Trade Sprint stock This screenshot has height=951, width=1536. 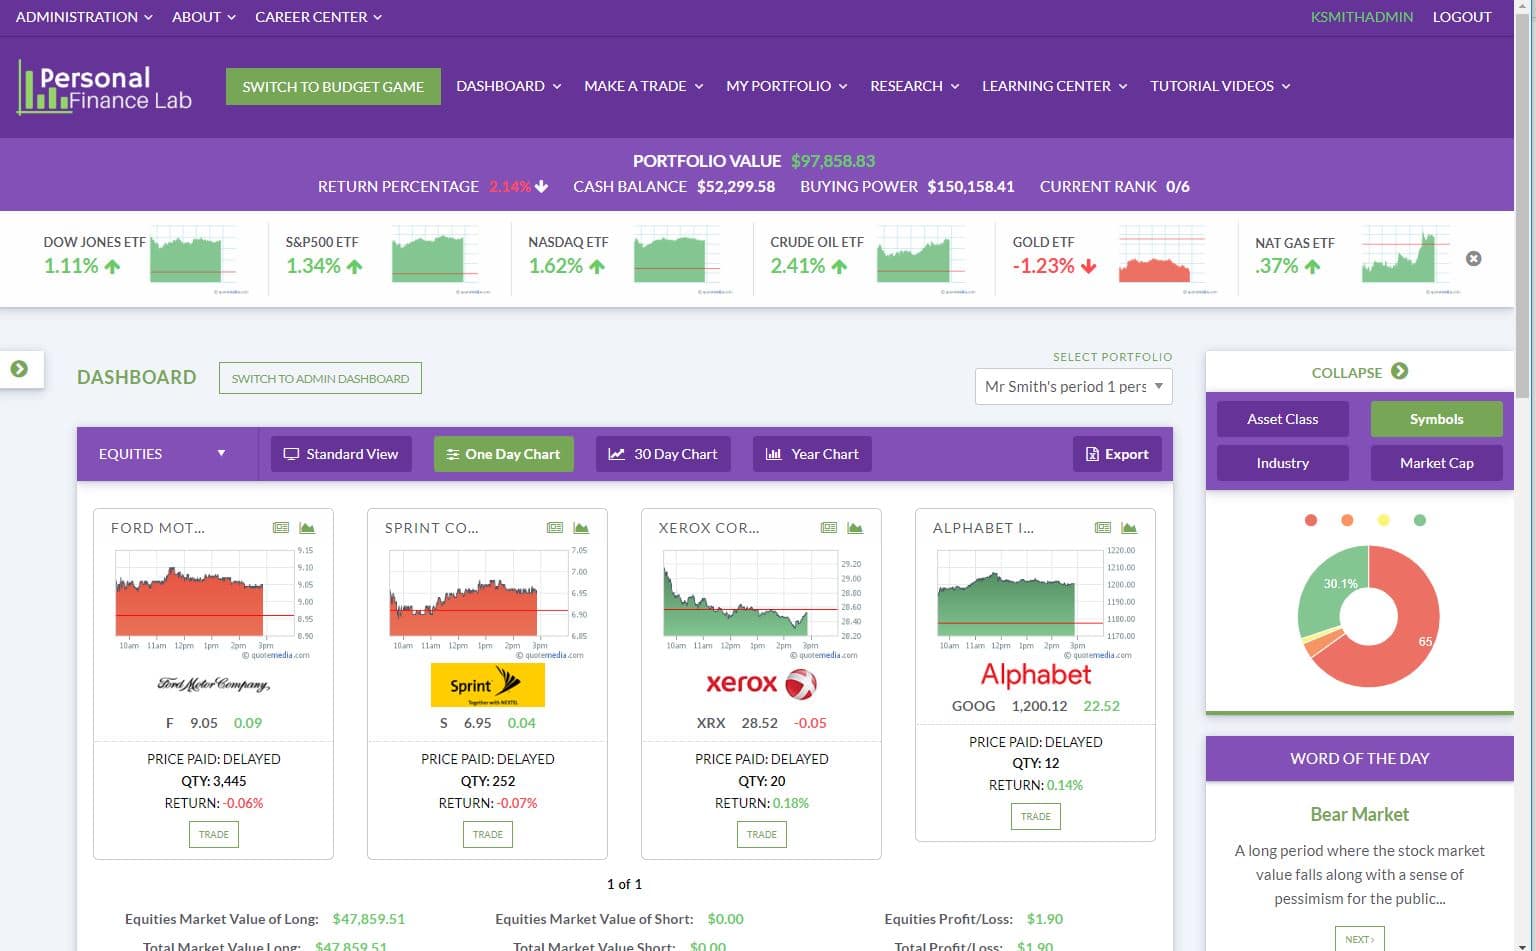pyautogui.click(x=488, y=834)
